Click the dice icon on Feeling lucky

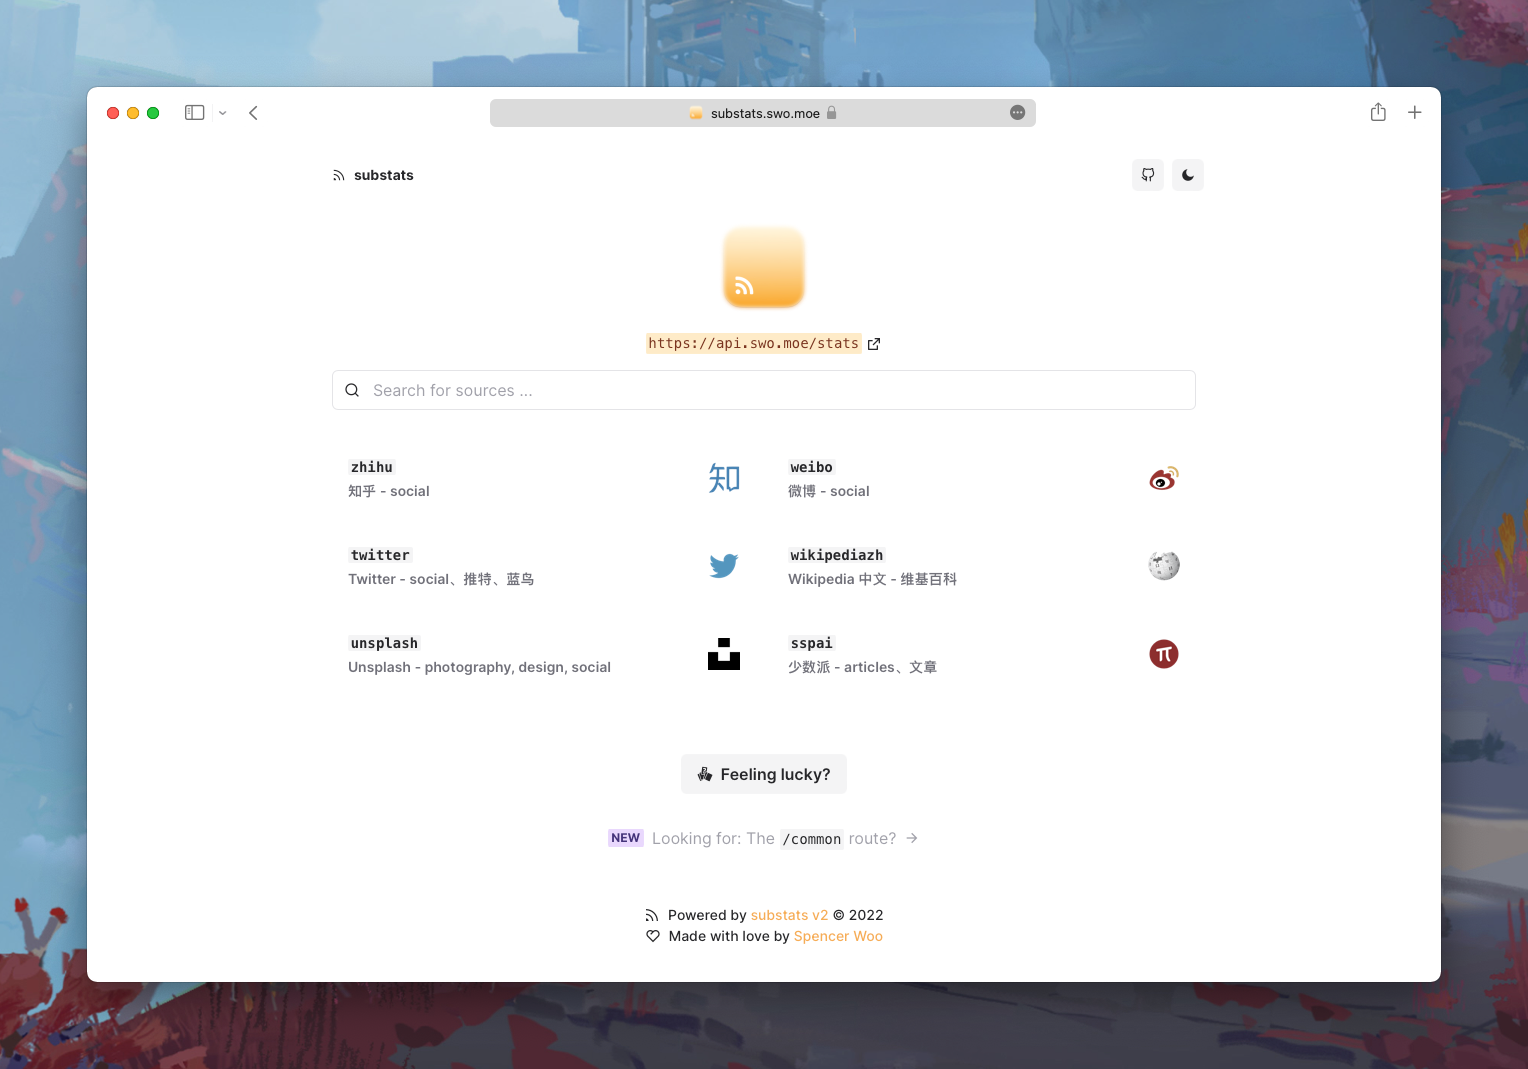(705, 774)
